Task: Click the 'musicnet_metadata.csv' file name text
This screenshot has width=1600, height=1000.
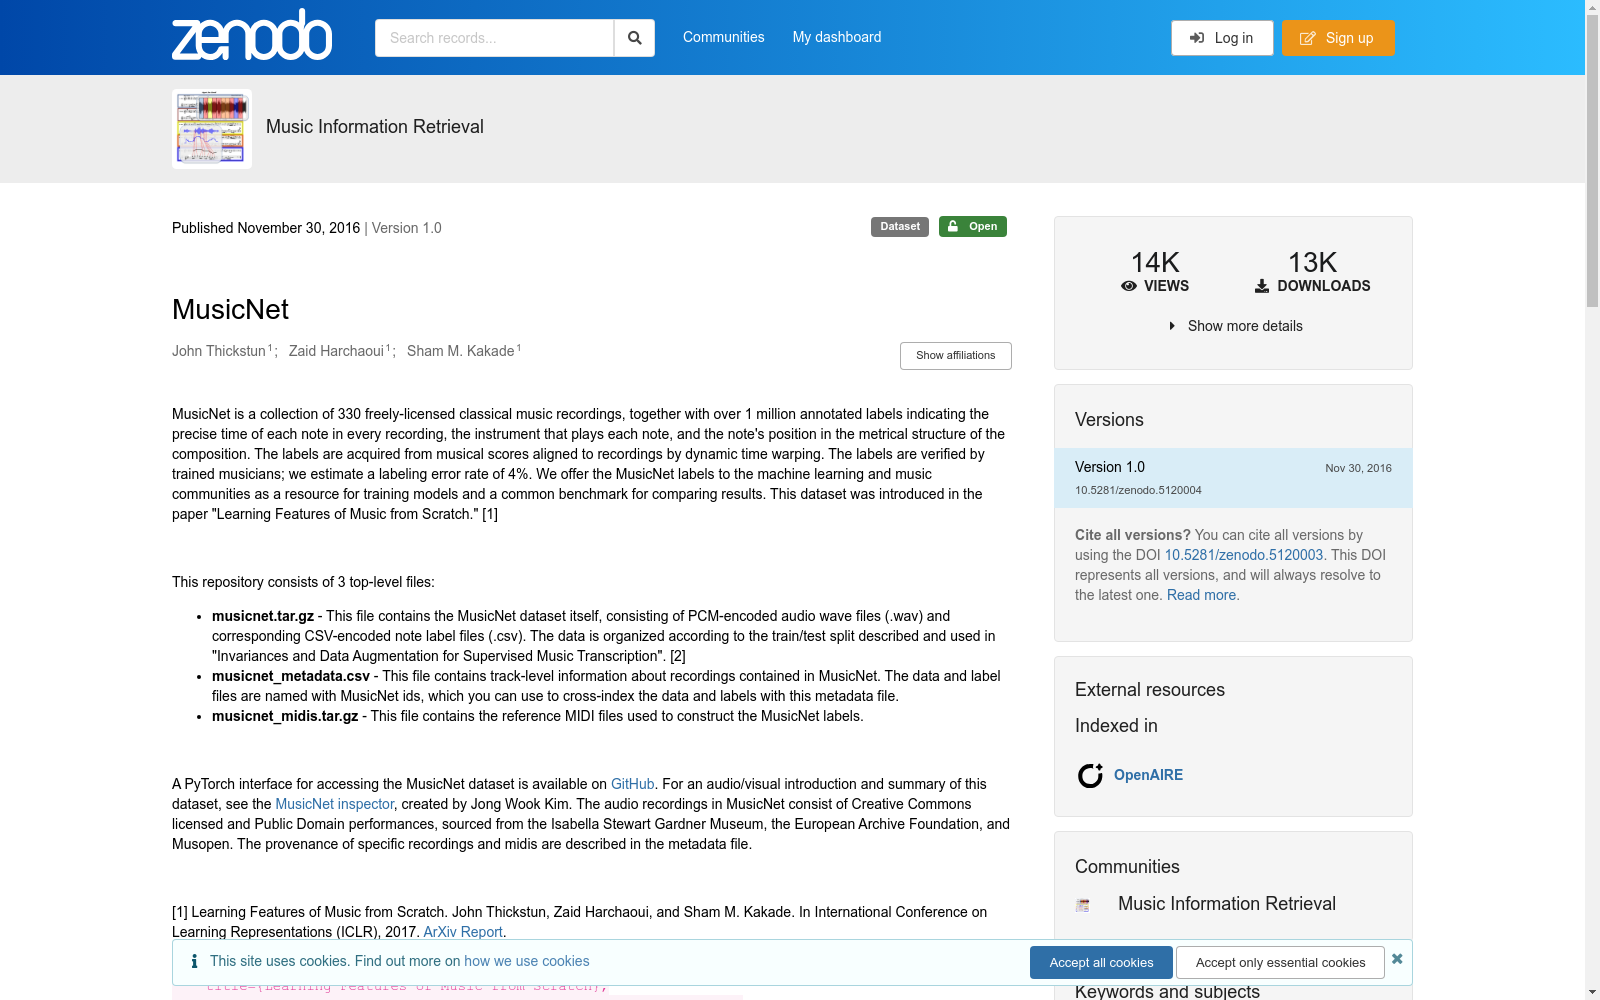Action: (x=291, y=676)
